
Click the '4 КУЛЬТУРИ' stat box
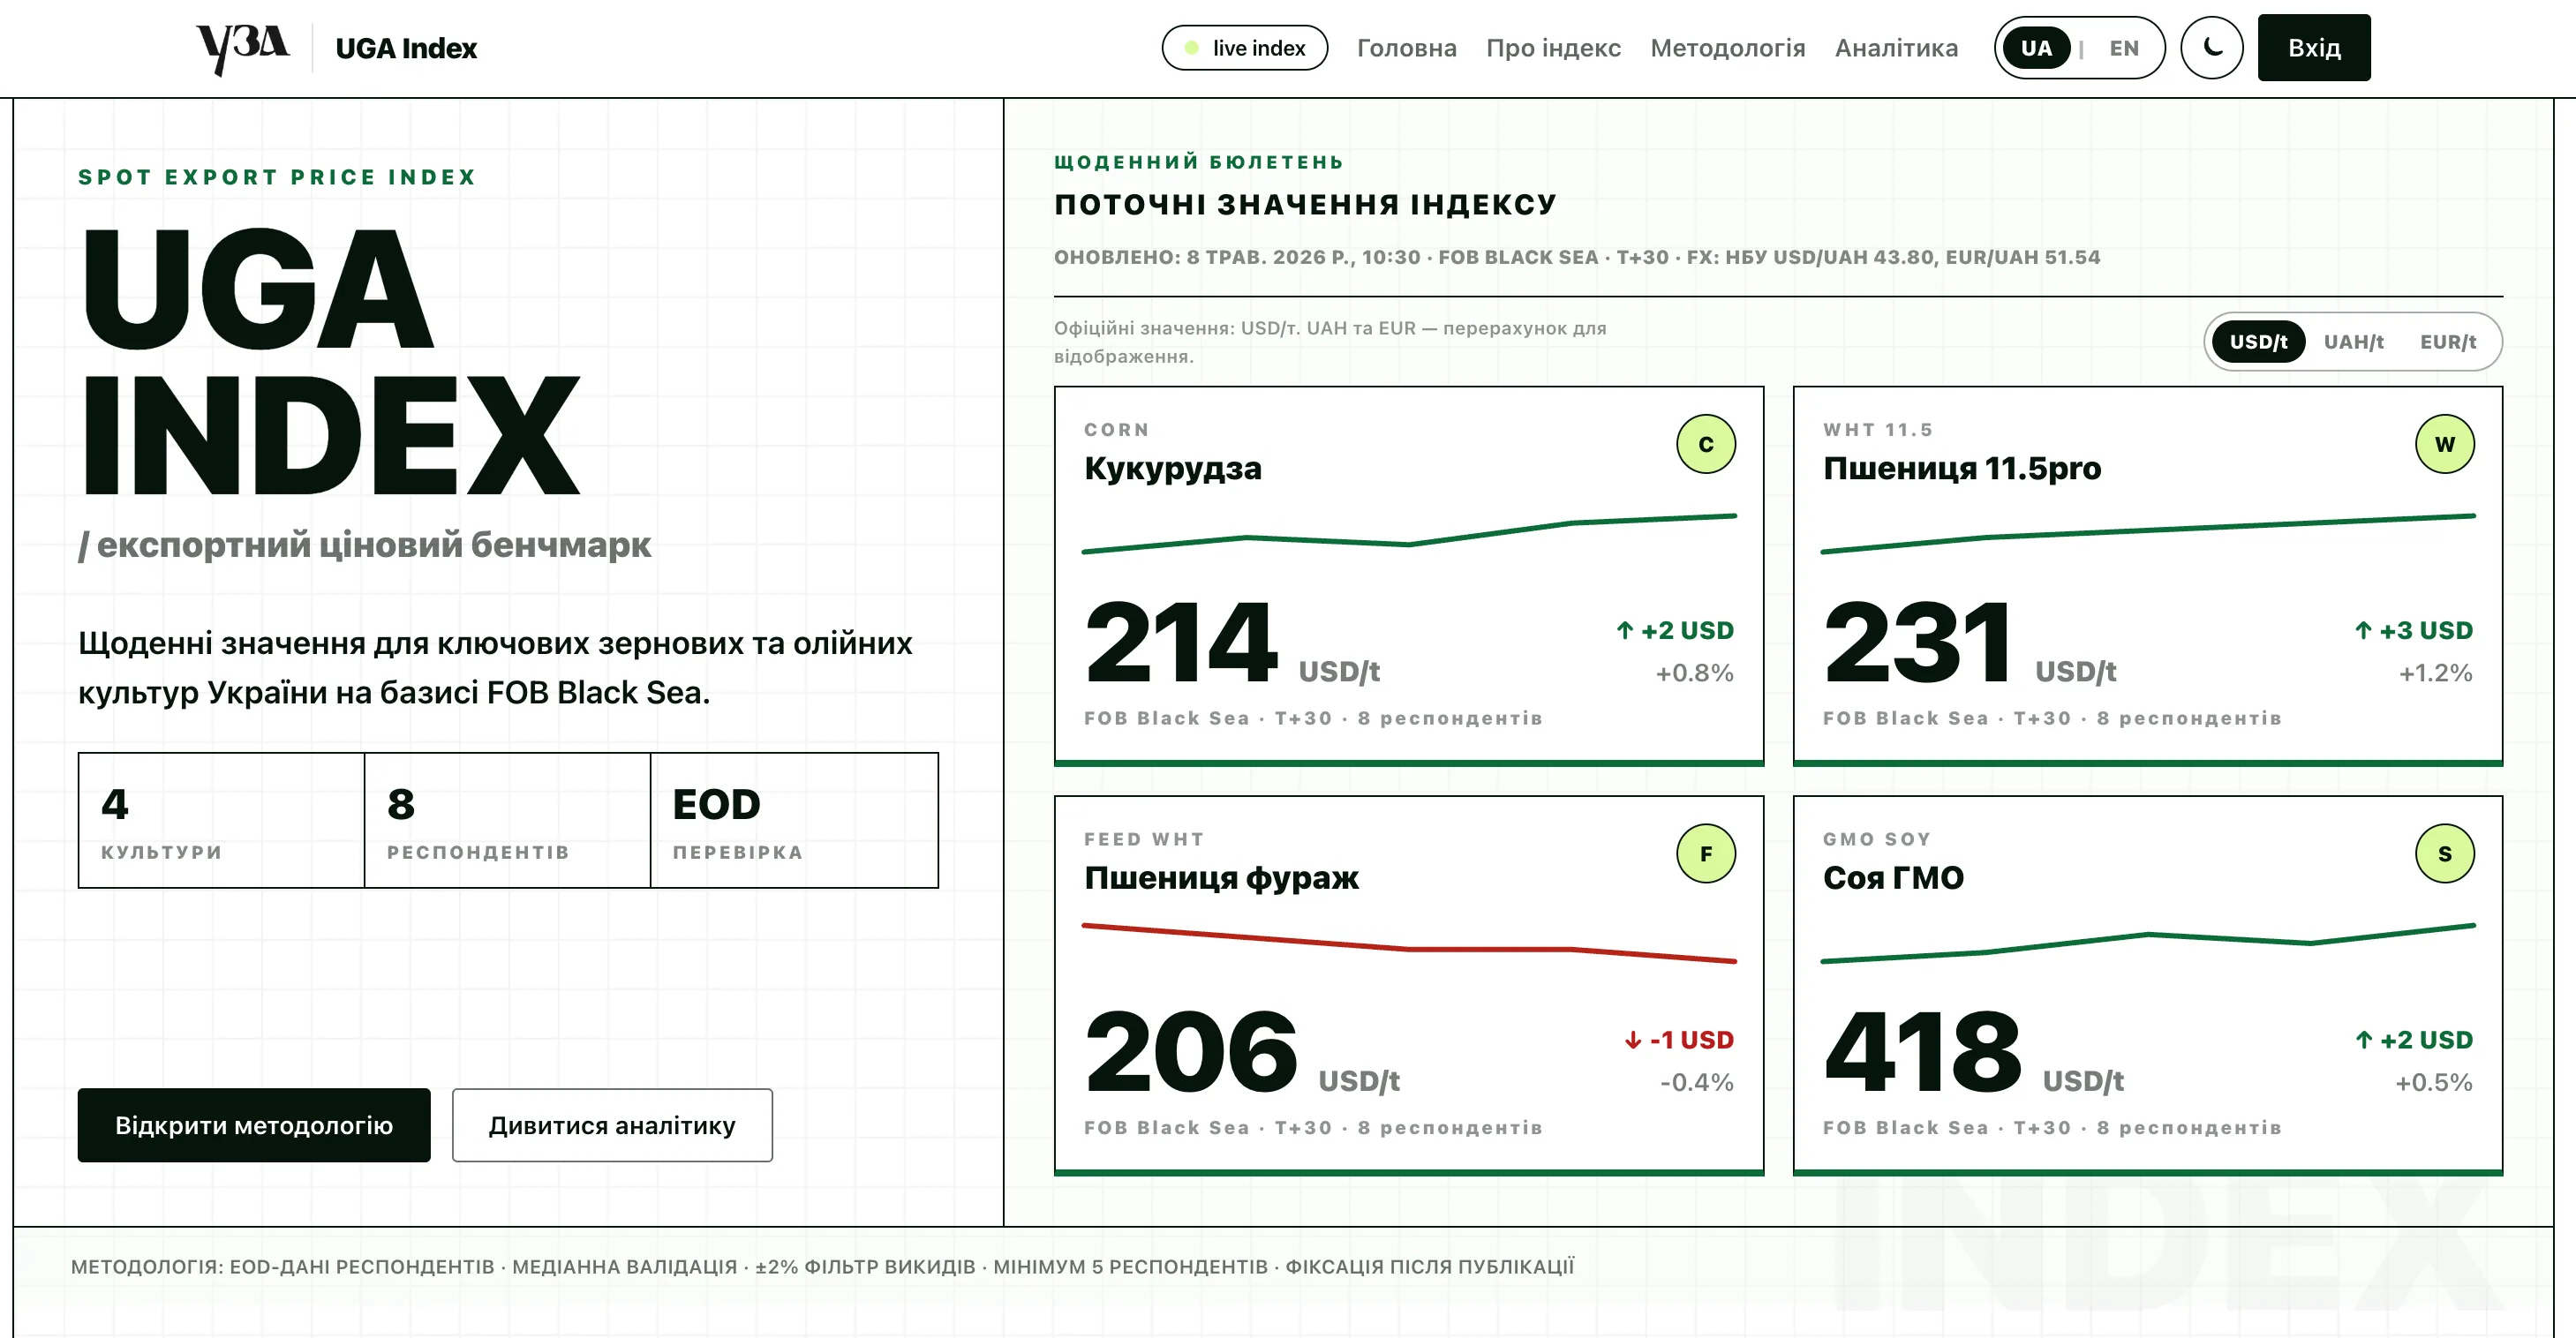[221, 820]
